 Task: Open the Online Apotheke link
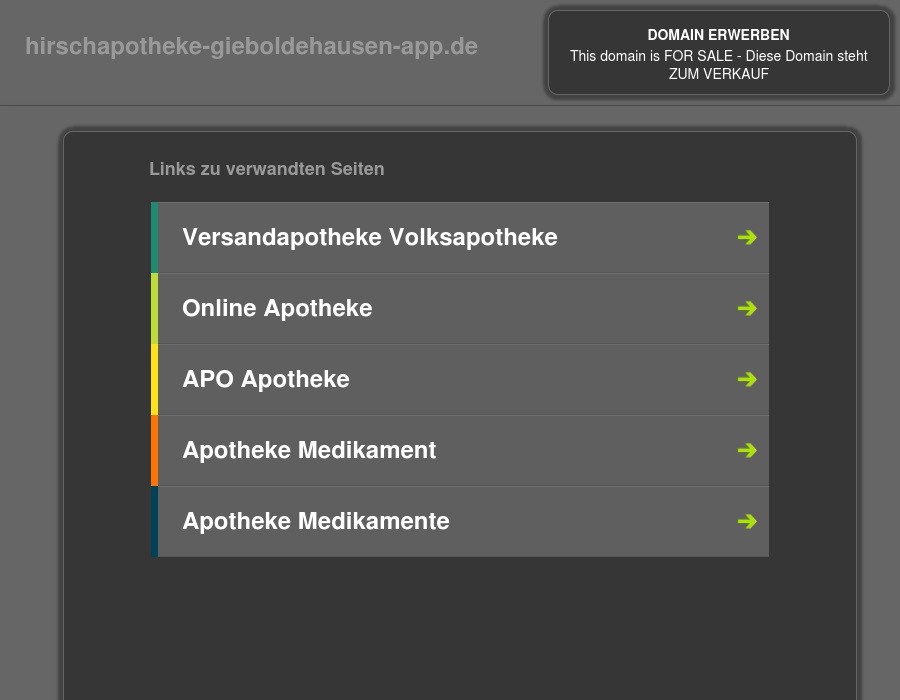pos(277,308)
